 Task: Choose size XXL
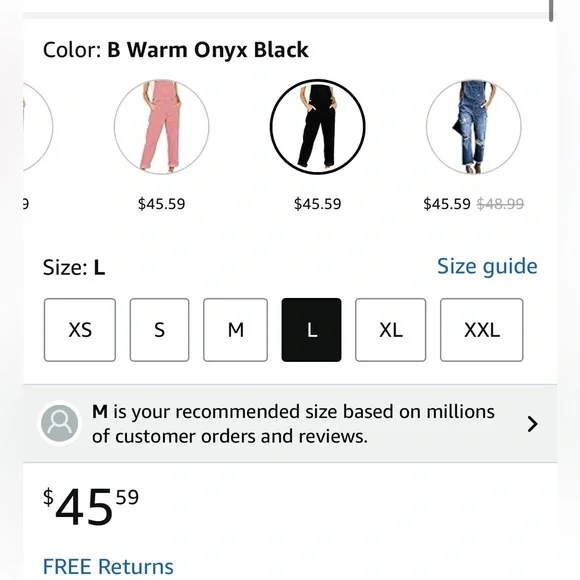482,330
